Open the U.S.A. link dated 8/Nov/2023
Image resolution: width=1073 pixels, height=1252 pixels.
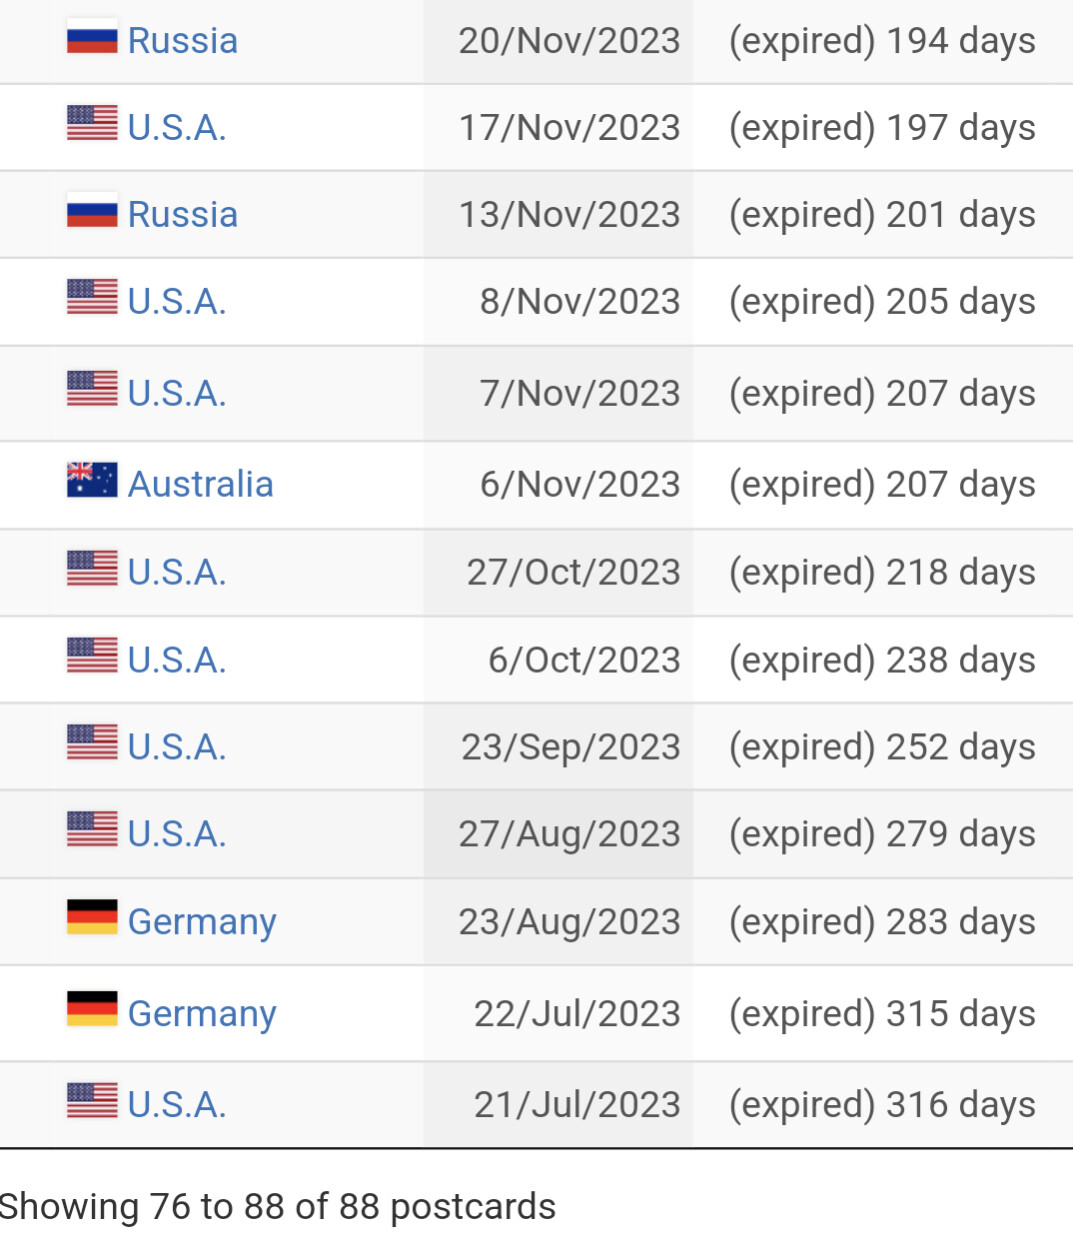click(x=177, y=301)
